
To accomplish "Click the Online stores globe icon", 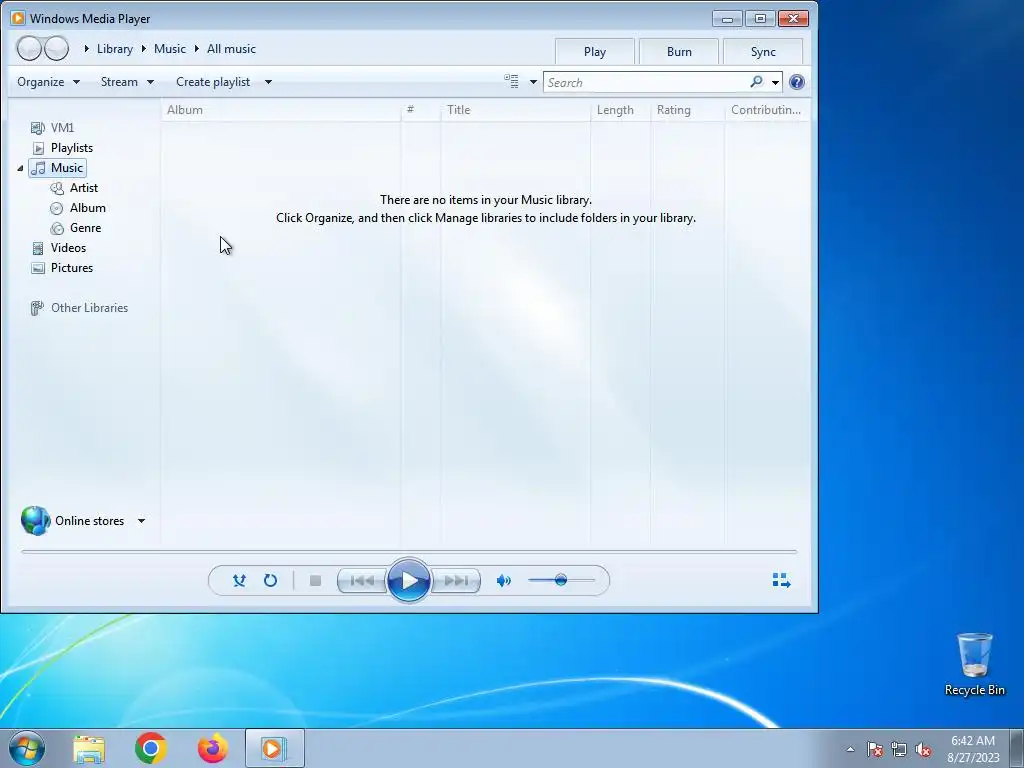I will click(x=35, y=520).
